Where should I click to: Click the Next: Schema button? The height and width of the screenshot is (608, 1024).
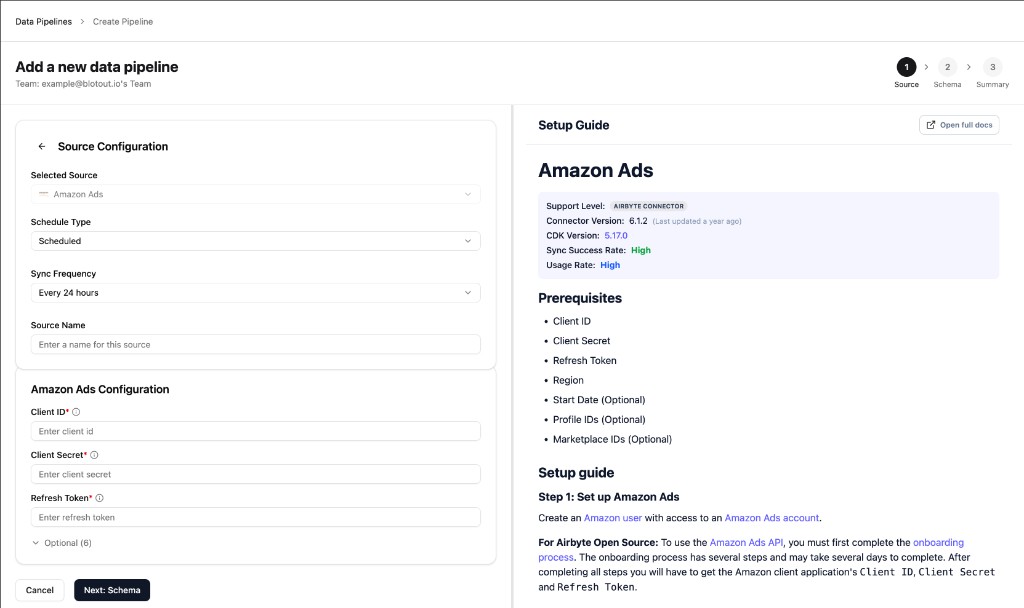coord(112,590)
